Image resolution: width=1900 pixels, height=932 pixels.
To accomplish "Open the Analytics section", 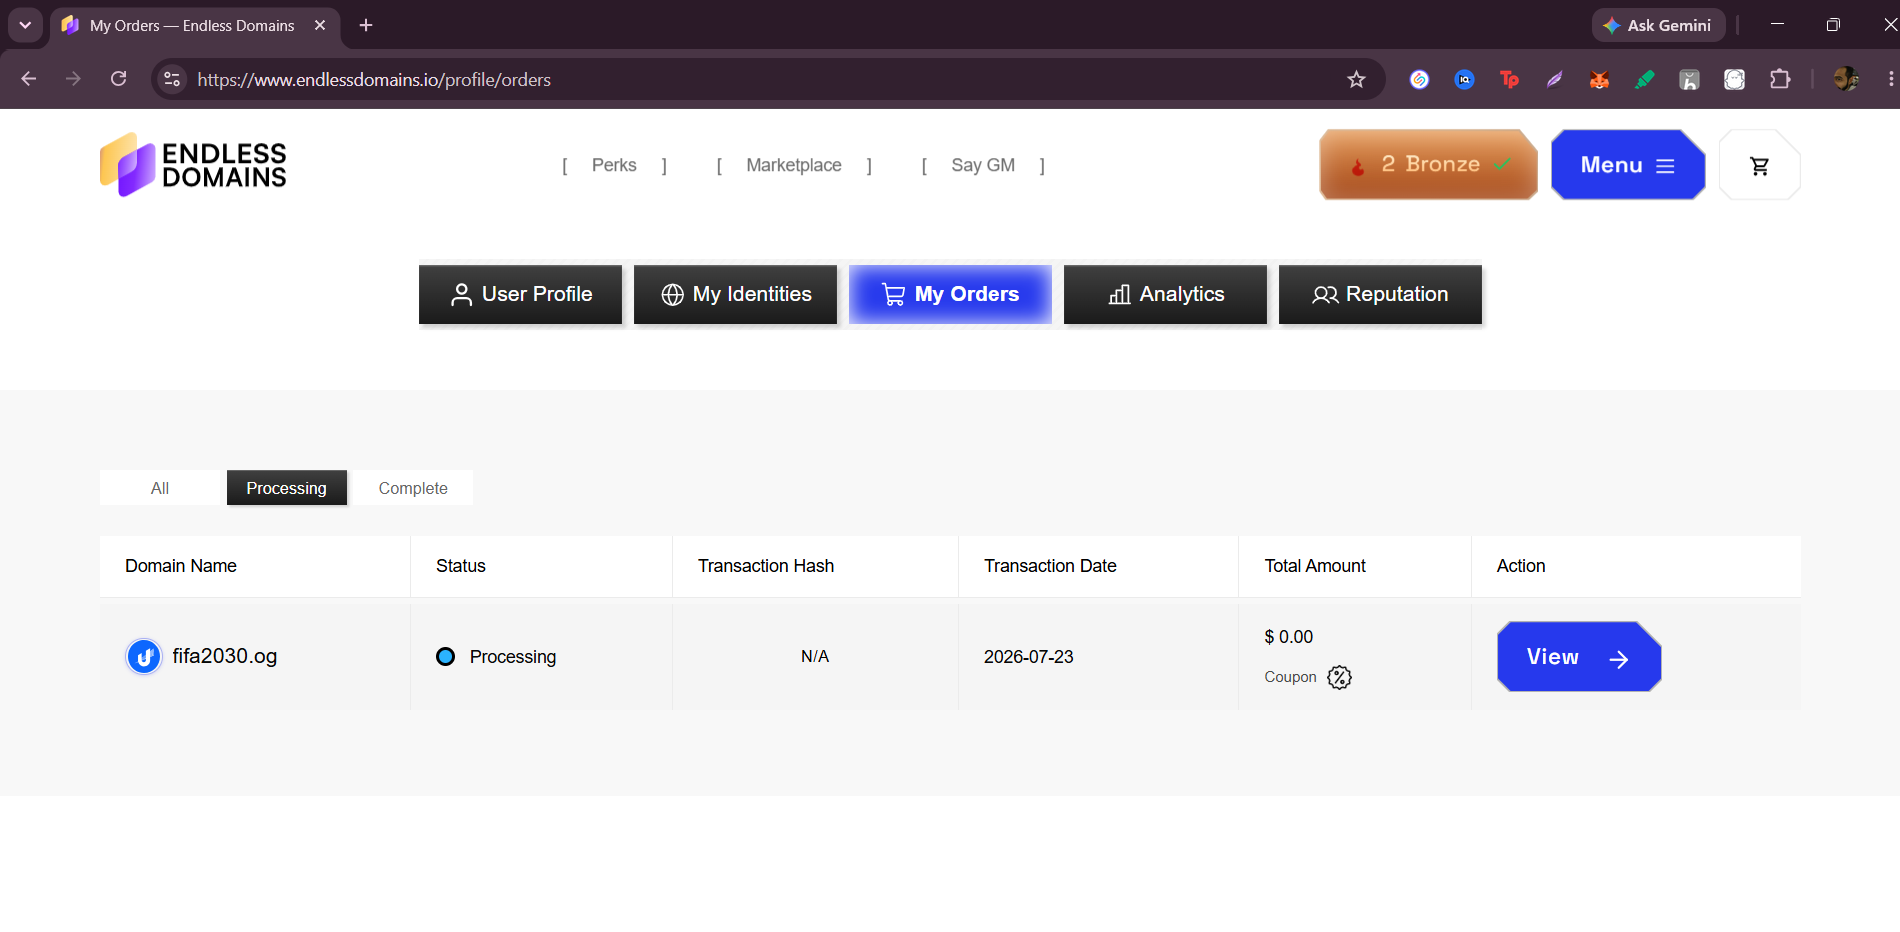I will tap(1165, 294).
